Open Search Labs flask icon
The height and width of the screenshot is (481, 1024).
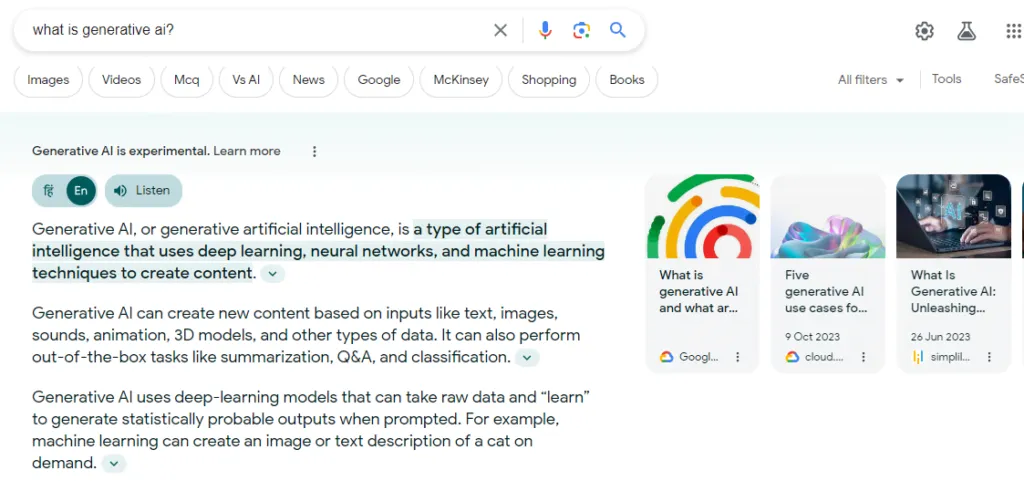point(967,31)
